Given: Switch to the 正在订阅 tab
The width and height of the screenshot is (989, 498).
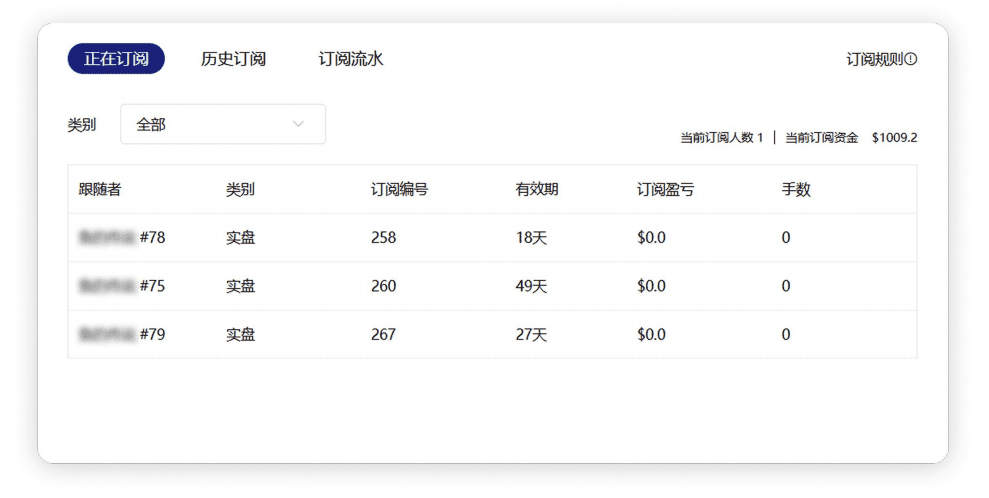Looking at the screenshot, I should (x=116, y=59).
